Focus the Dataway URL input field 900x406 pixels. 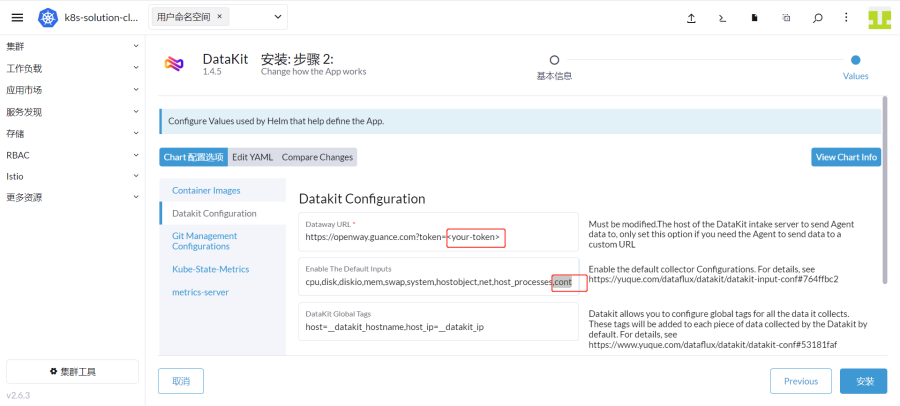pyautogui.click(x=439, y=232)
